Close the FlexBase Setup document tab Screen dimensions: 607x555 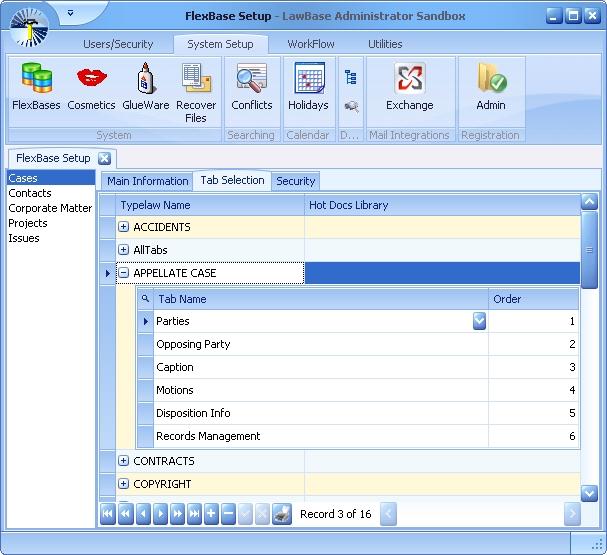pyautogui.click(x=104, y=158)
